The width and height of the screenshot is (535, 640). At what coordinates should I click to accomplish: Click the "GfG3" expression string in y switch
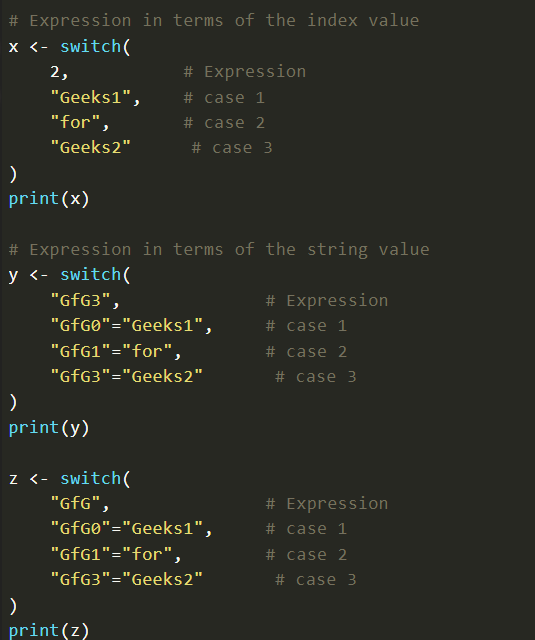coord(80,300)
